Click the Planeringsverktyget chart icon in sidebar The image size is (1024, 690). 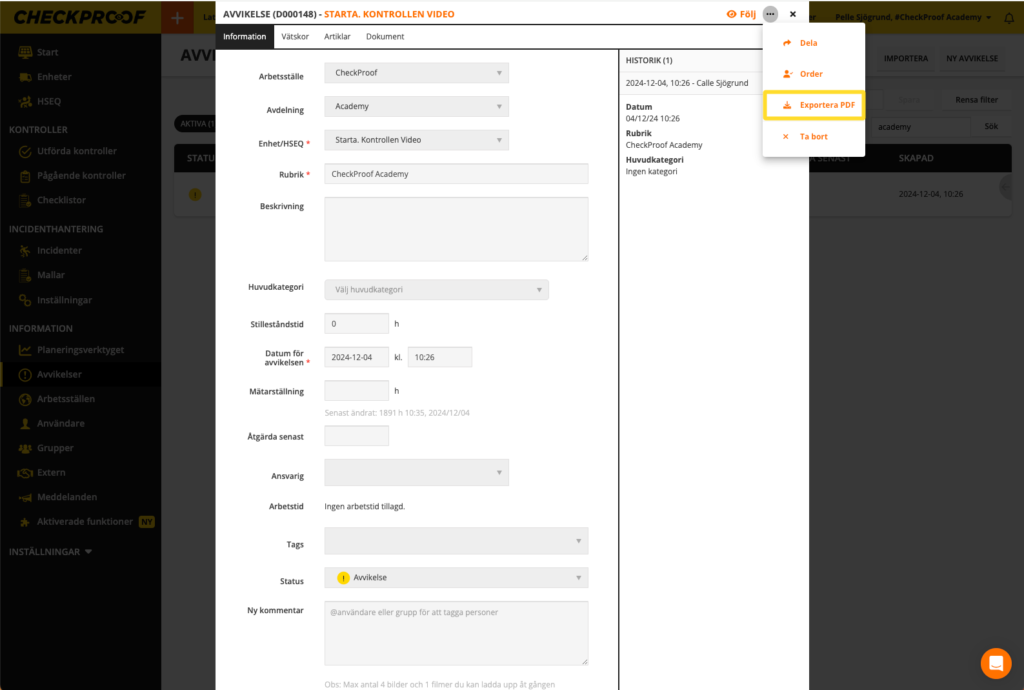coord(25,351)
